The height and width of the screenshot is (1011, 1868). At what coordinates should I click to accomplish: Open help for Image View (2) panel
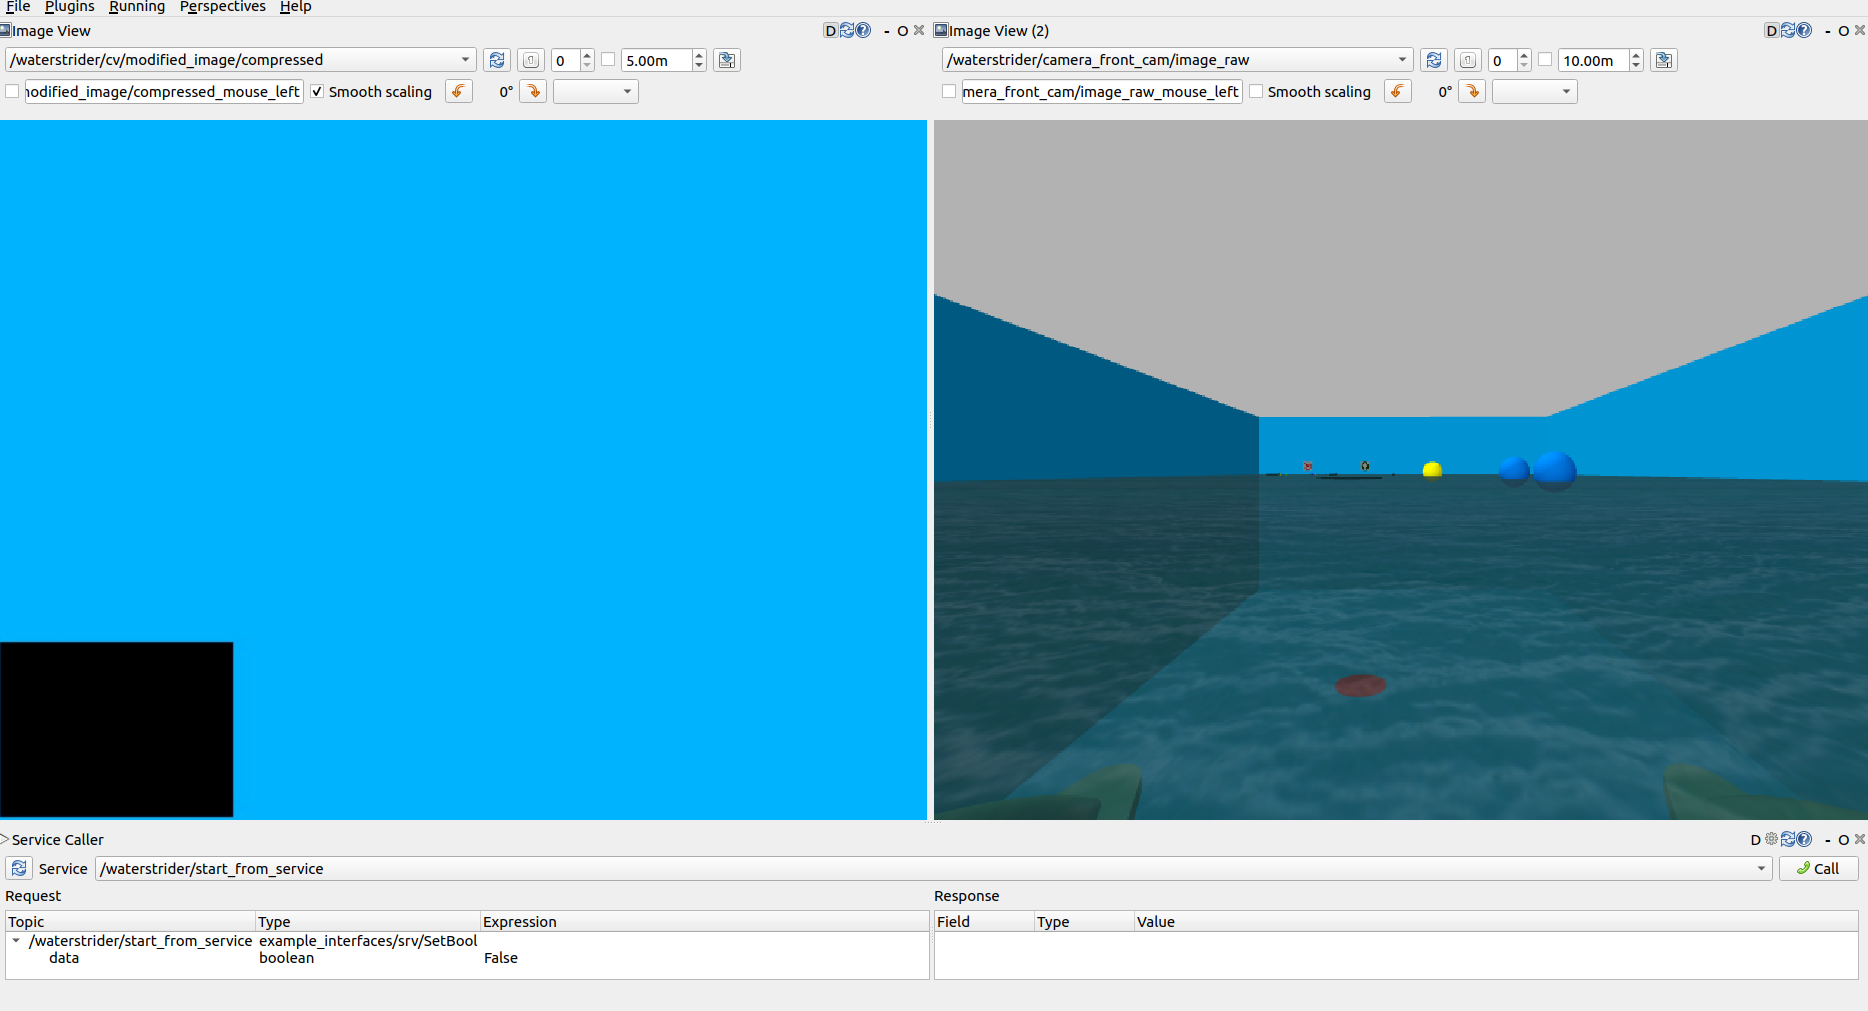tap(1804, 30)
